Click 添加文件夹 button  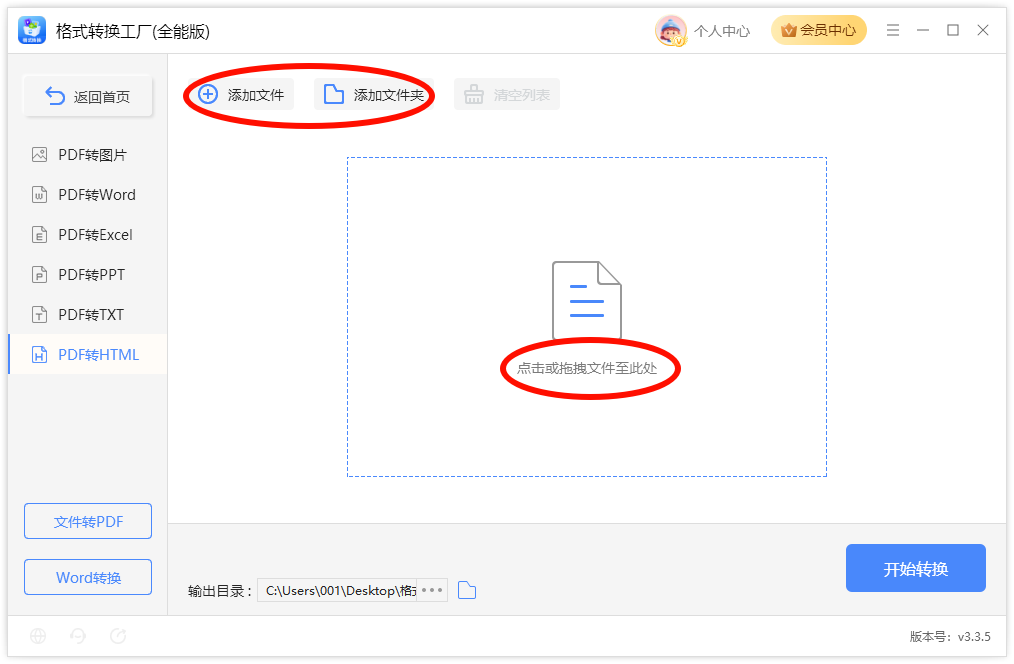[373, 94]
